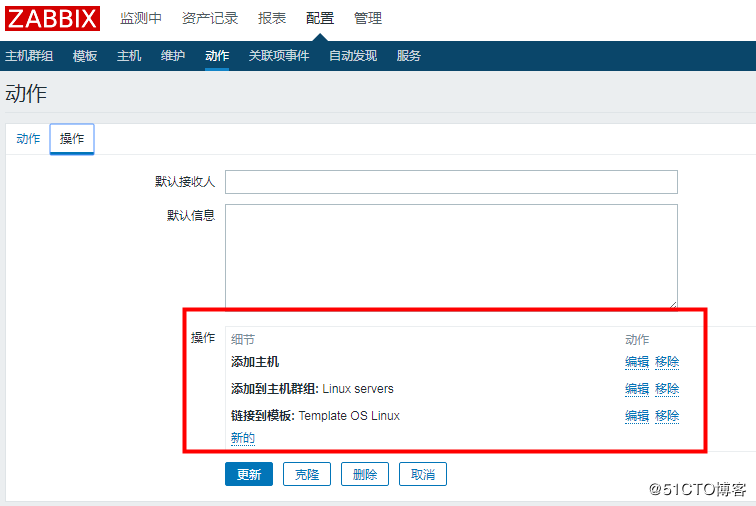Select the 添加到主机群组: Linux servers text
The width and height of the screenshot is (756, 506).
coord(312,389)
